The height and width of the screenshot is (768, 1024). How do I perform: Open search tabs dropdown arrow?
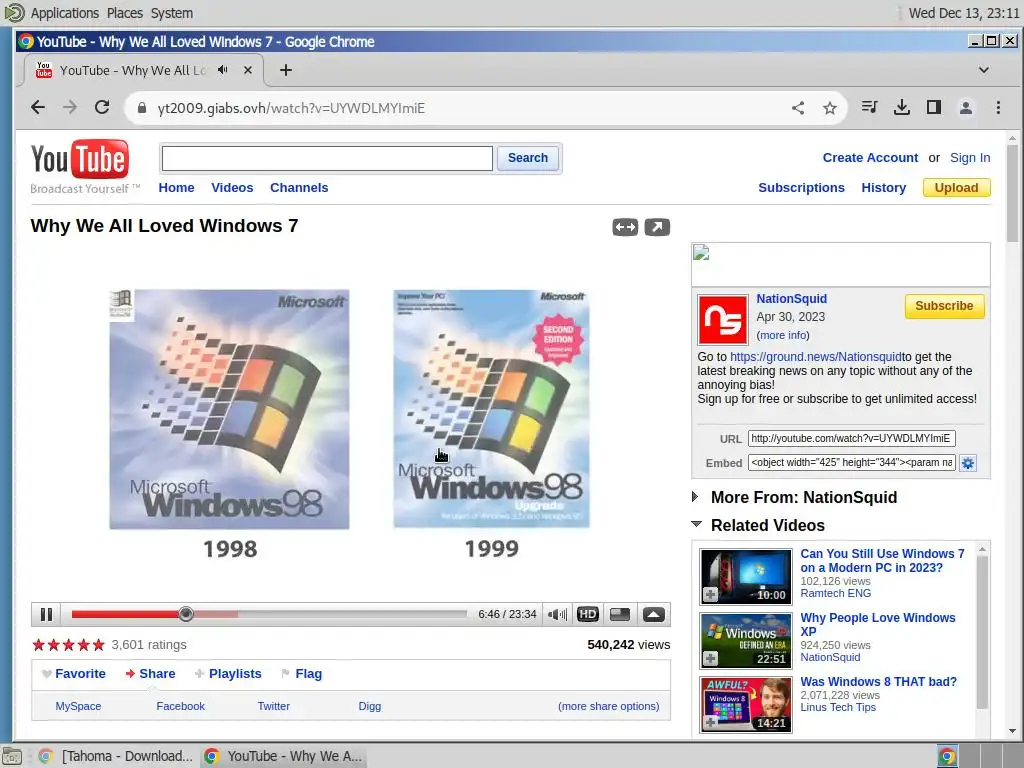(x=984, y=70)
